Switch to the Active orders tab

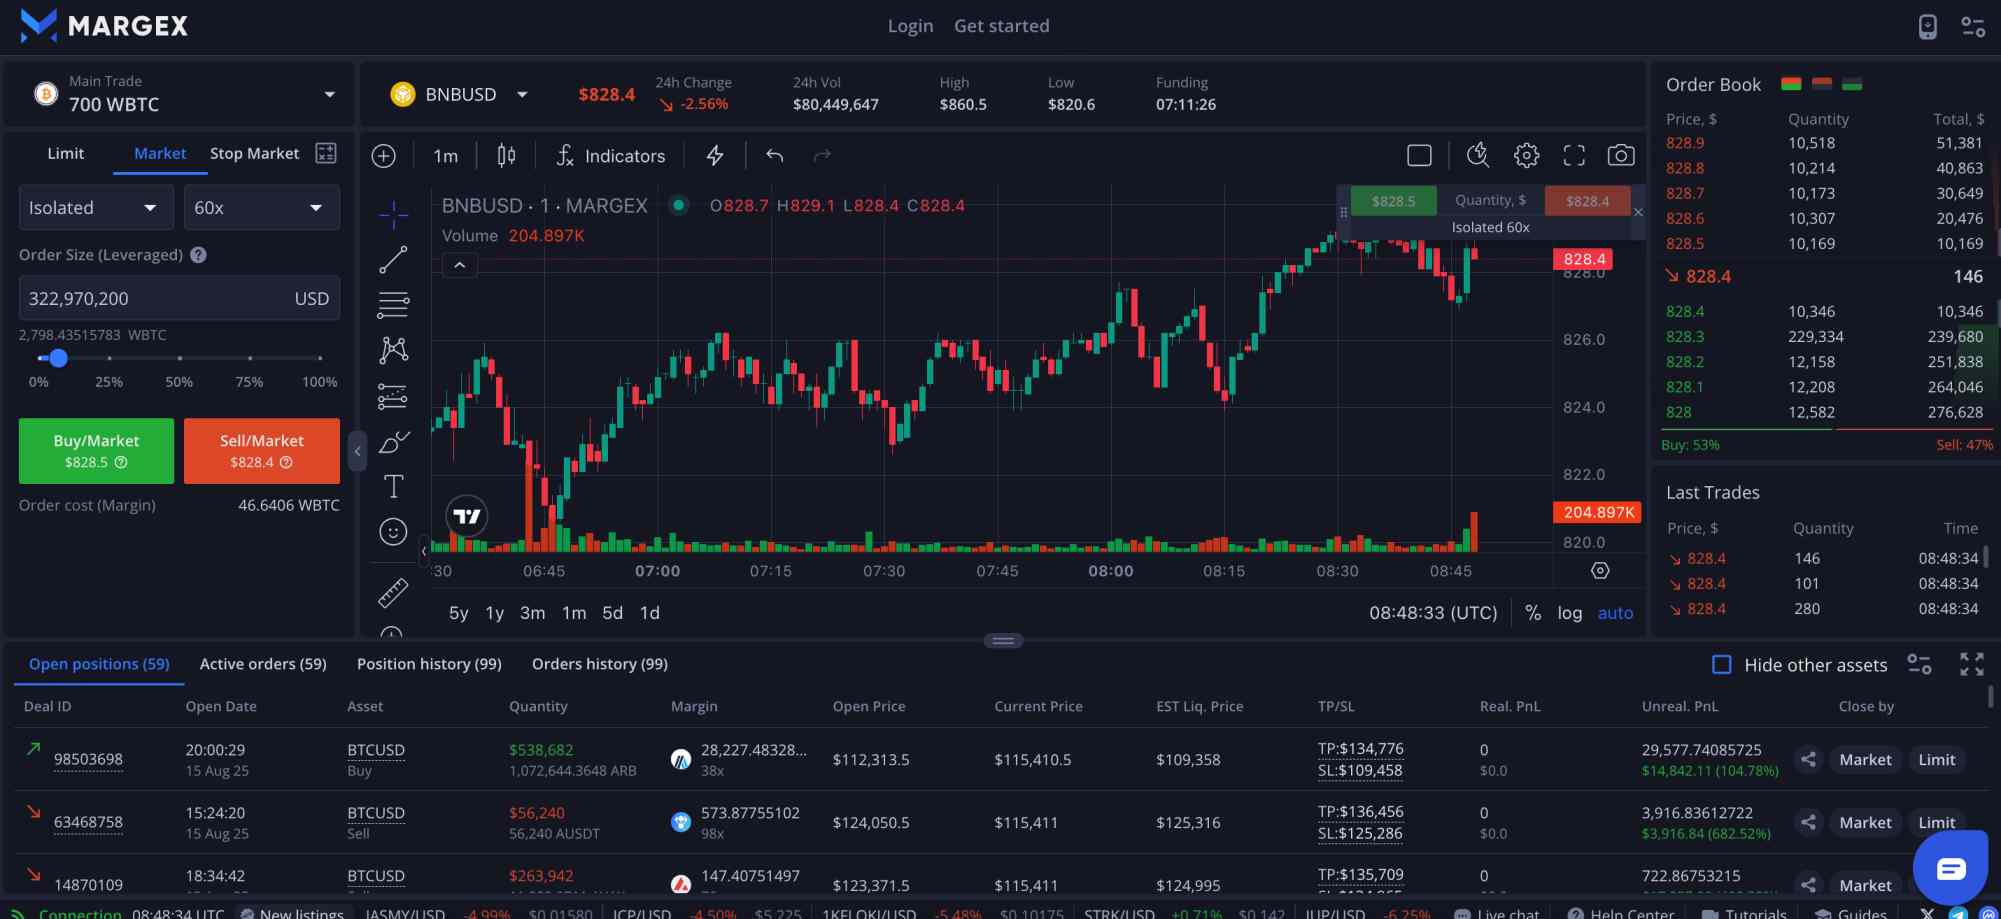click(262, 663)
